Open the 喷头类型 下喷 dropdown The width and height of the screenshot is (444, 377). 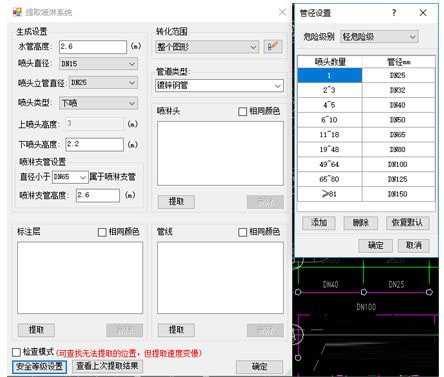click(x=98, y=103)
